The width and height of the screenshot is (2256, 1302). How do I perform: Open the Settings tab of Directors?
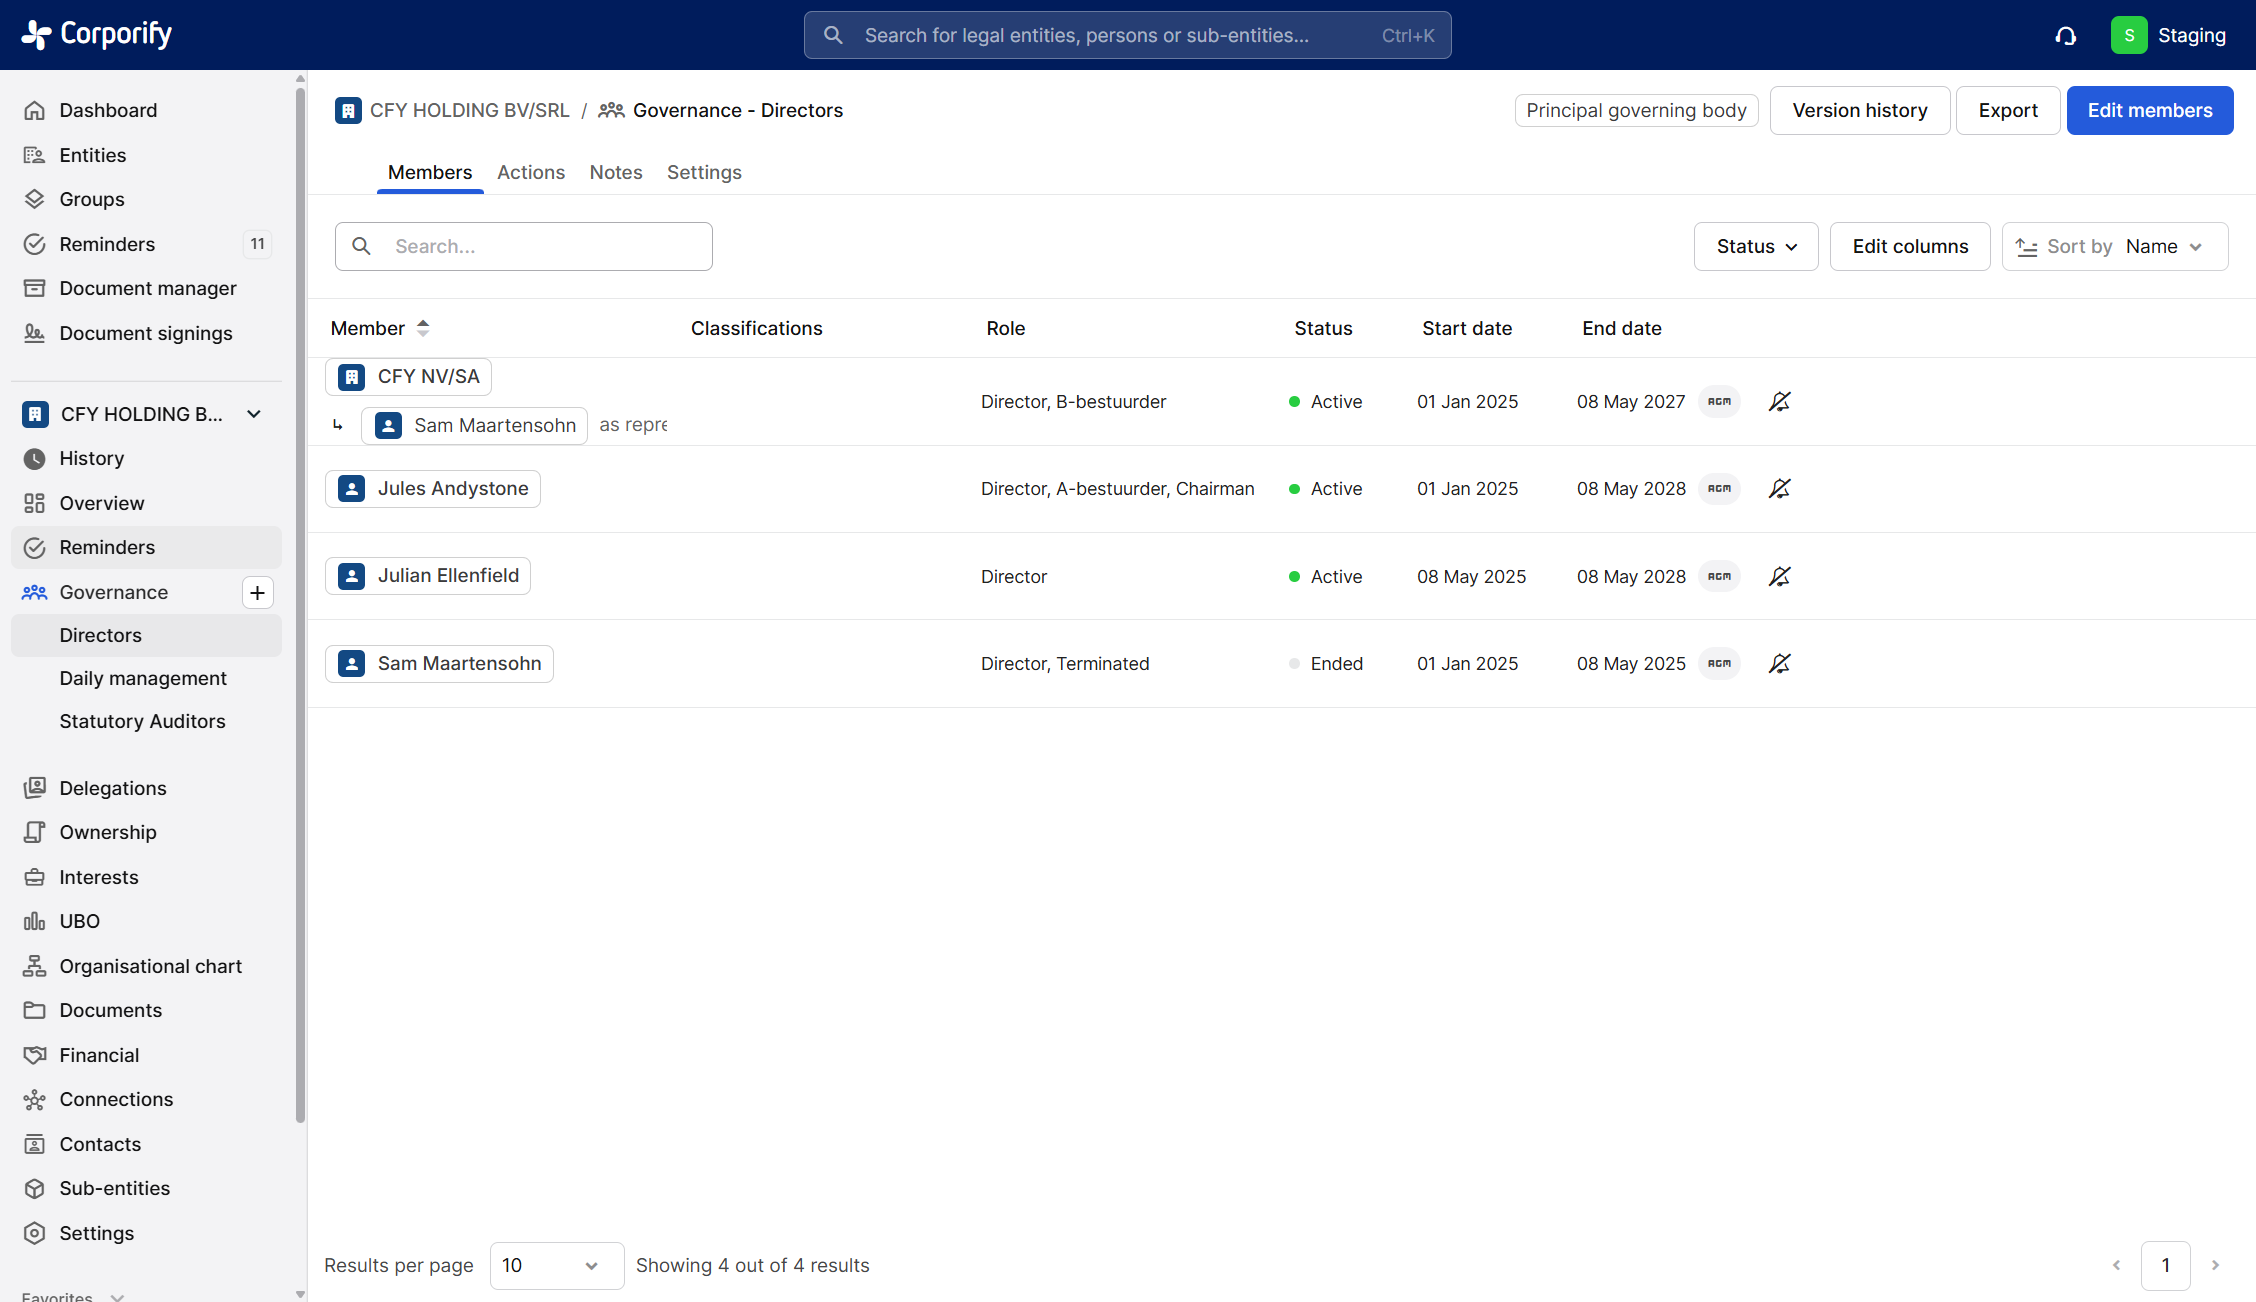click(x=703, y=172)
